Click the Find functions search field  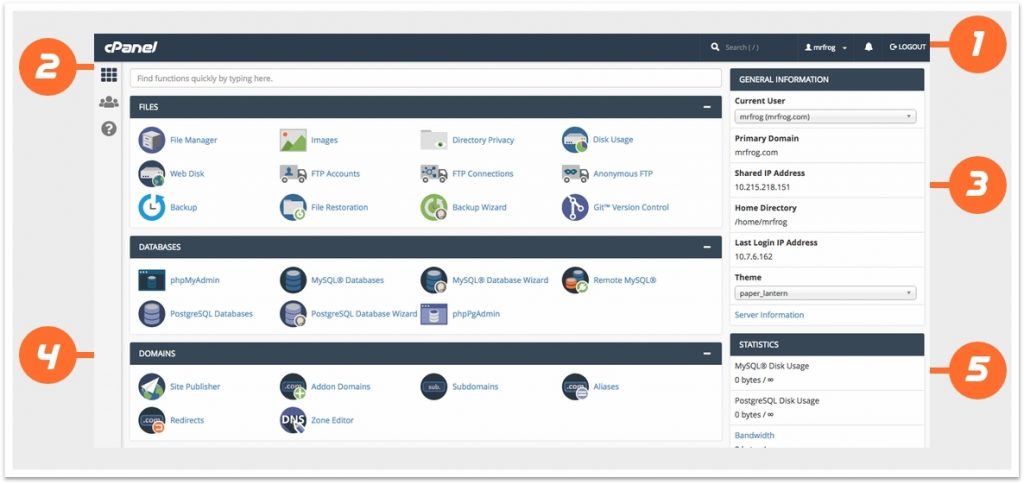(425, 78)
